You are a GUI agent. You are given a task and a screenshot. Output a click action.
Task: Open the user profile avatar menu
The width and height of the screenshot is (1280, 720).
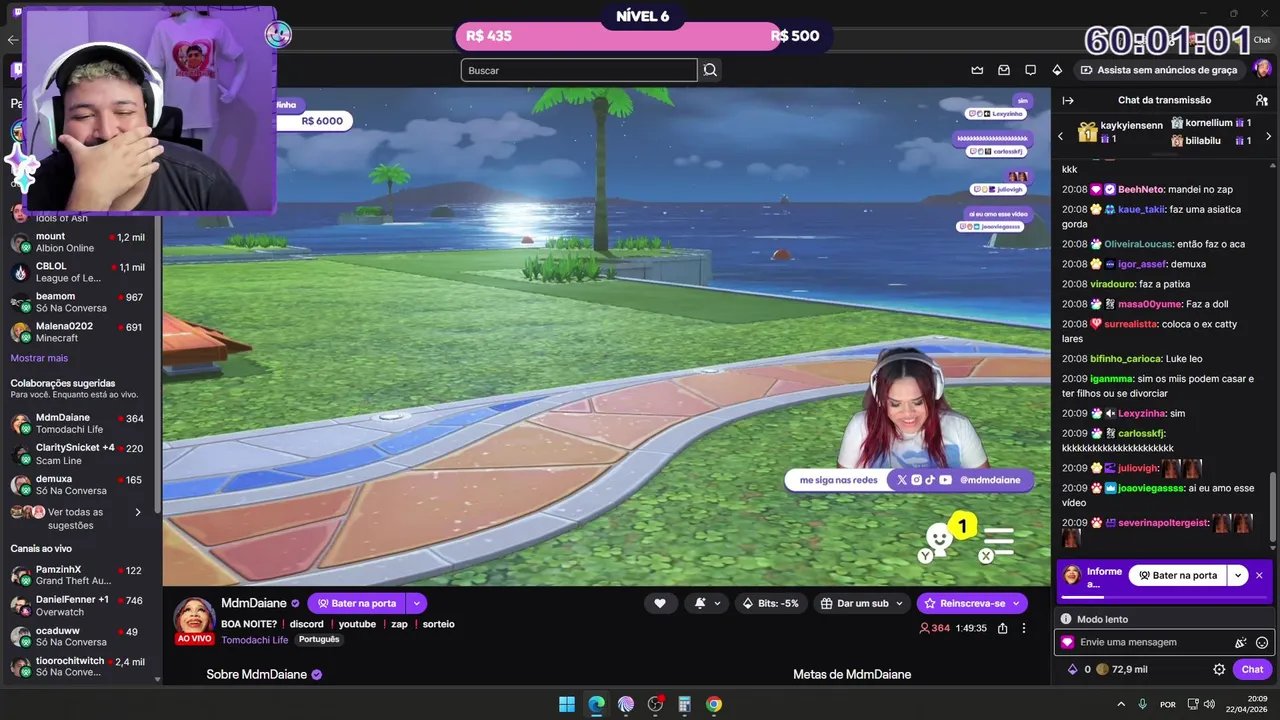(1263, 69)
